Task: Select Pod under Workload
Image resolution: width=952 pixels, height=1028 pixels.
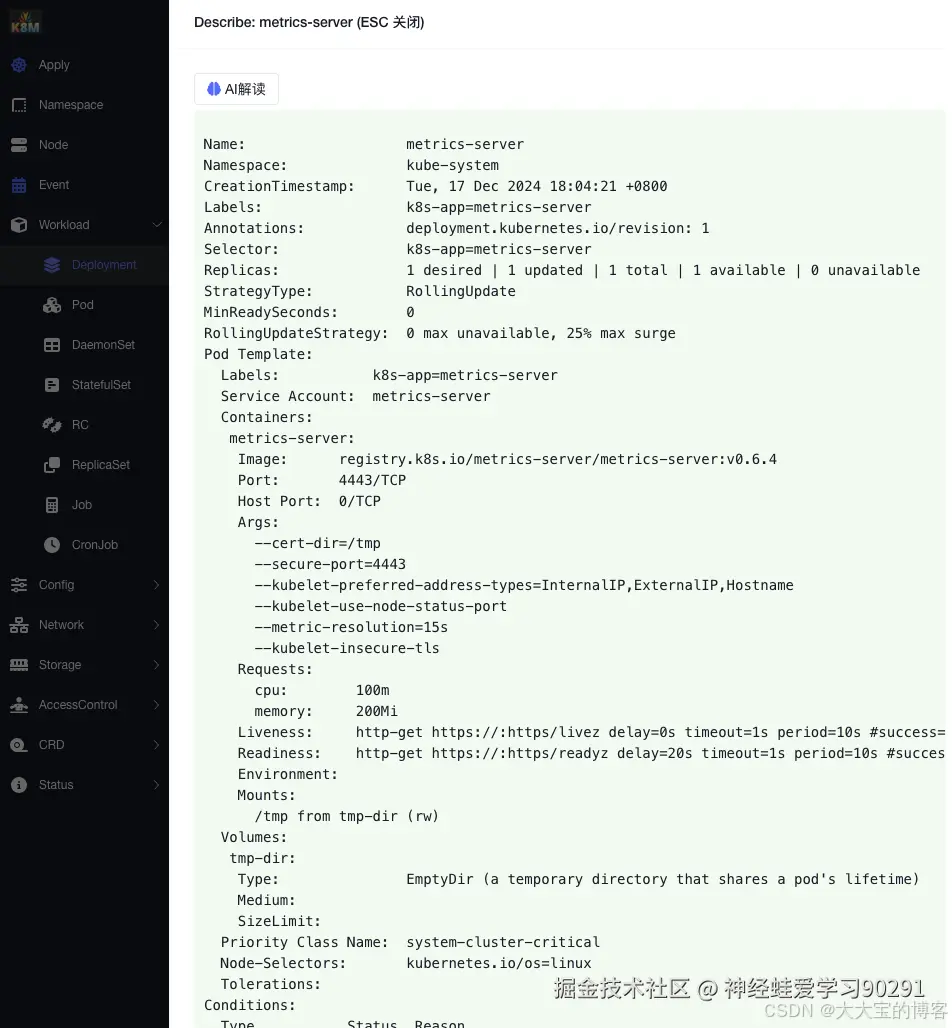Action: 83,305
